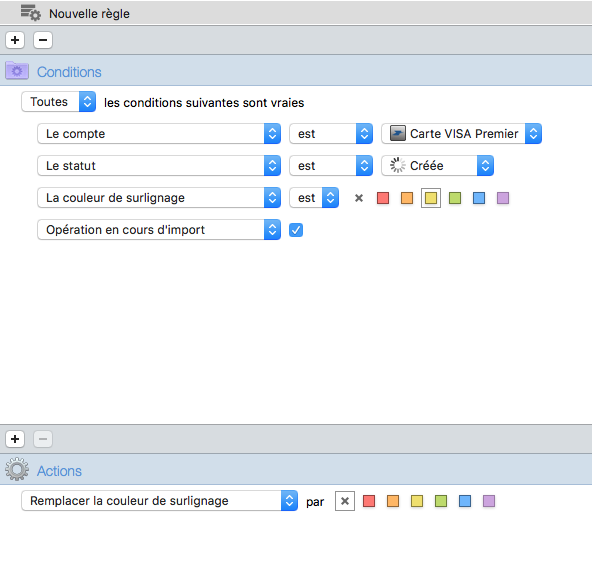Choose the red swatch in the highlight condition
Viewport: 592px width, 581px height.
point(383,198)
